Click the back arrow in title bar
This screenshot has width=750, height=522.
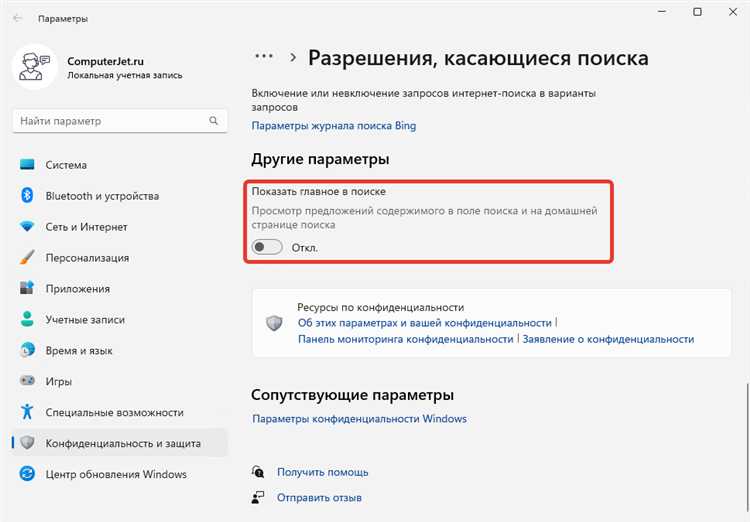click(x=18, y=19)
